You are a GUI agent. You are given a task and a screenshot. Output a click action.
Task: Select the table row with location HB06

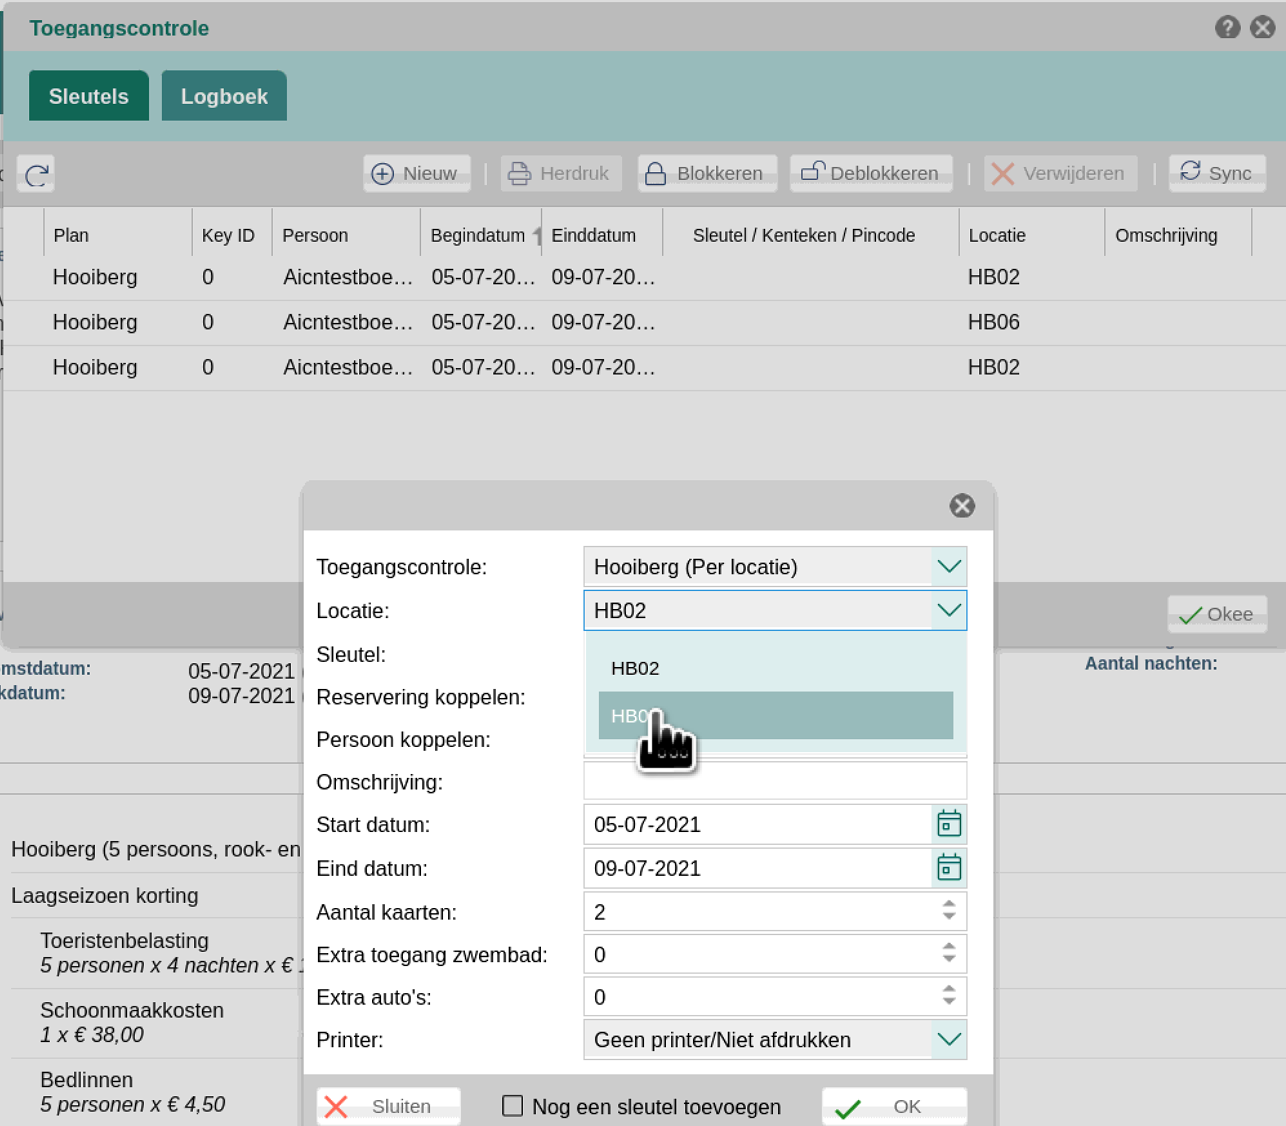644,322
